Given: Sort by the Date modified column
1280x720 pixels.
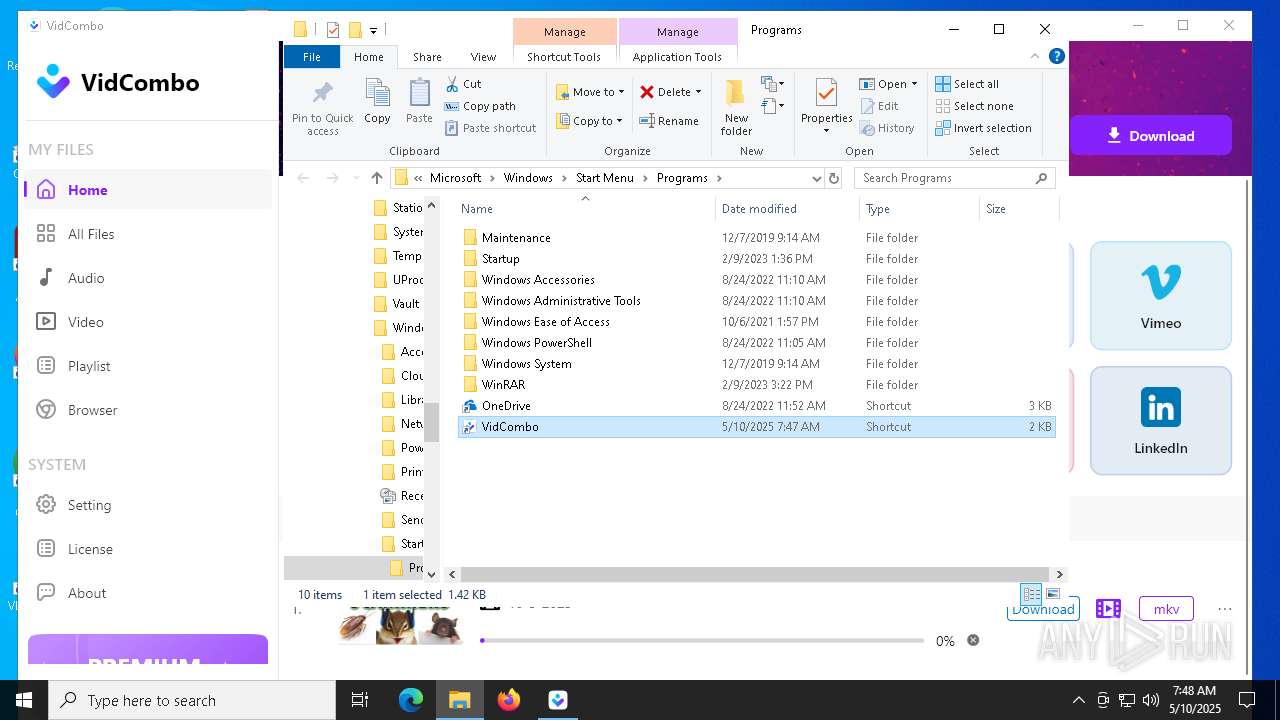Looking at the screenshot, I should click(787, 209).
